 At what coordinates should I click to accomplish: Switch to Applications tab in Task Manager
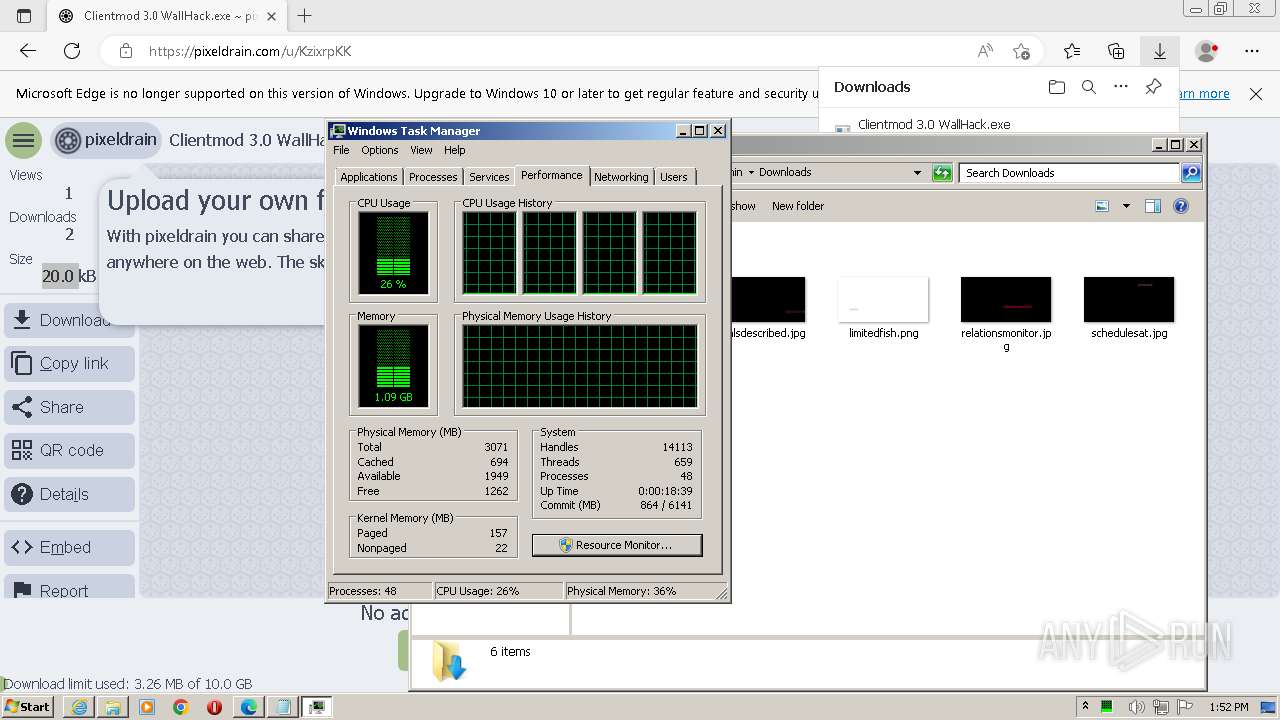(369, 177)
